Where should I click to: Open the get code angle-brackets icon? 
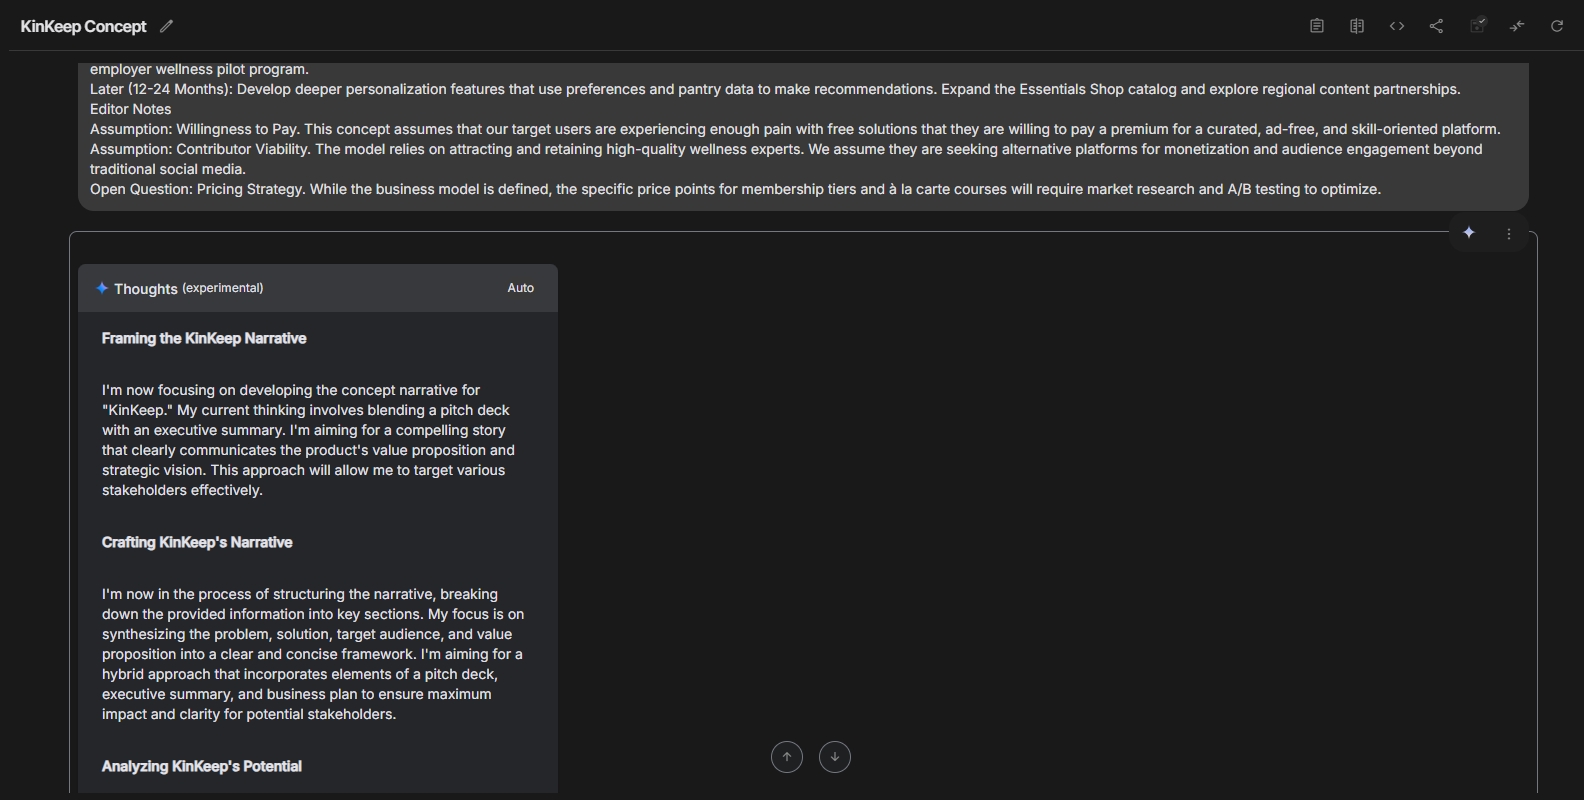click(1397, 26)
